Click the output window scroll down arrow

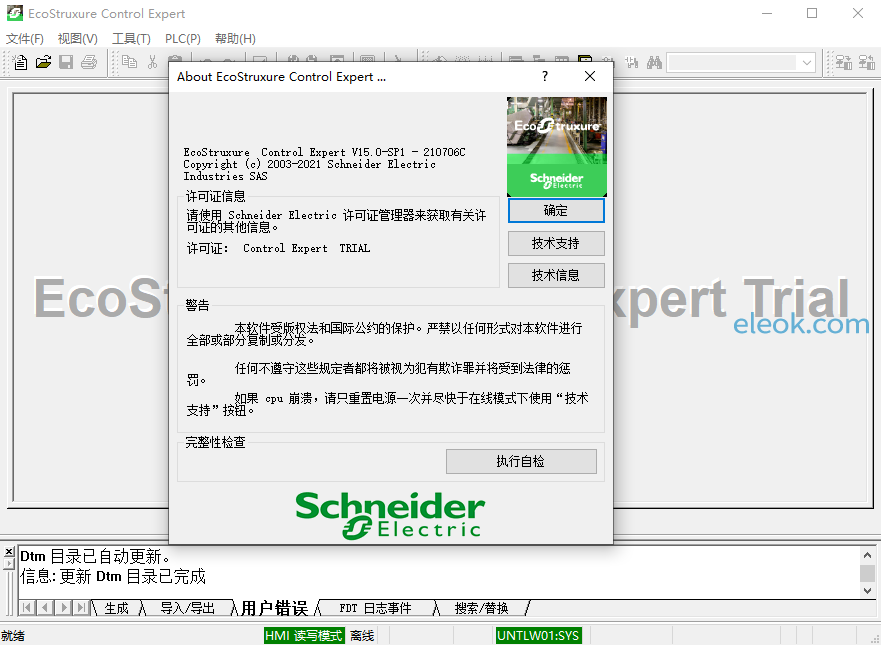868,591
